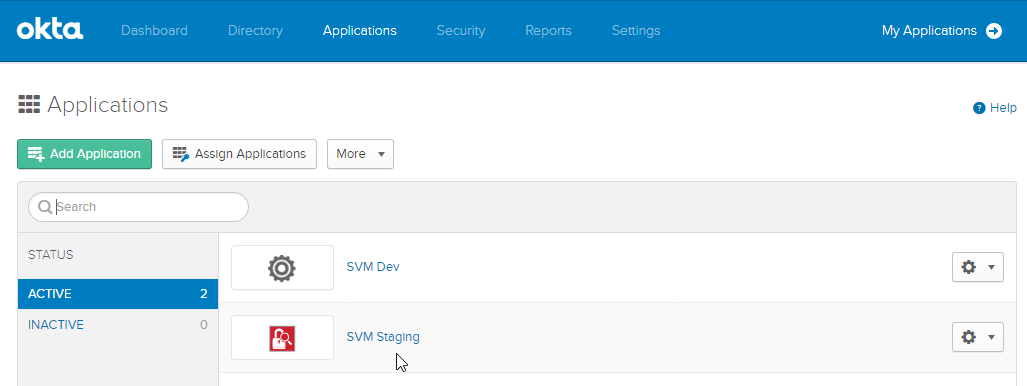This screenshot has height=386, width=1027.
Task: Open SVM Staging settings gear dropdown
Action: pyautogui.click(x=977, y=337)
